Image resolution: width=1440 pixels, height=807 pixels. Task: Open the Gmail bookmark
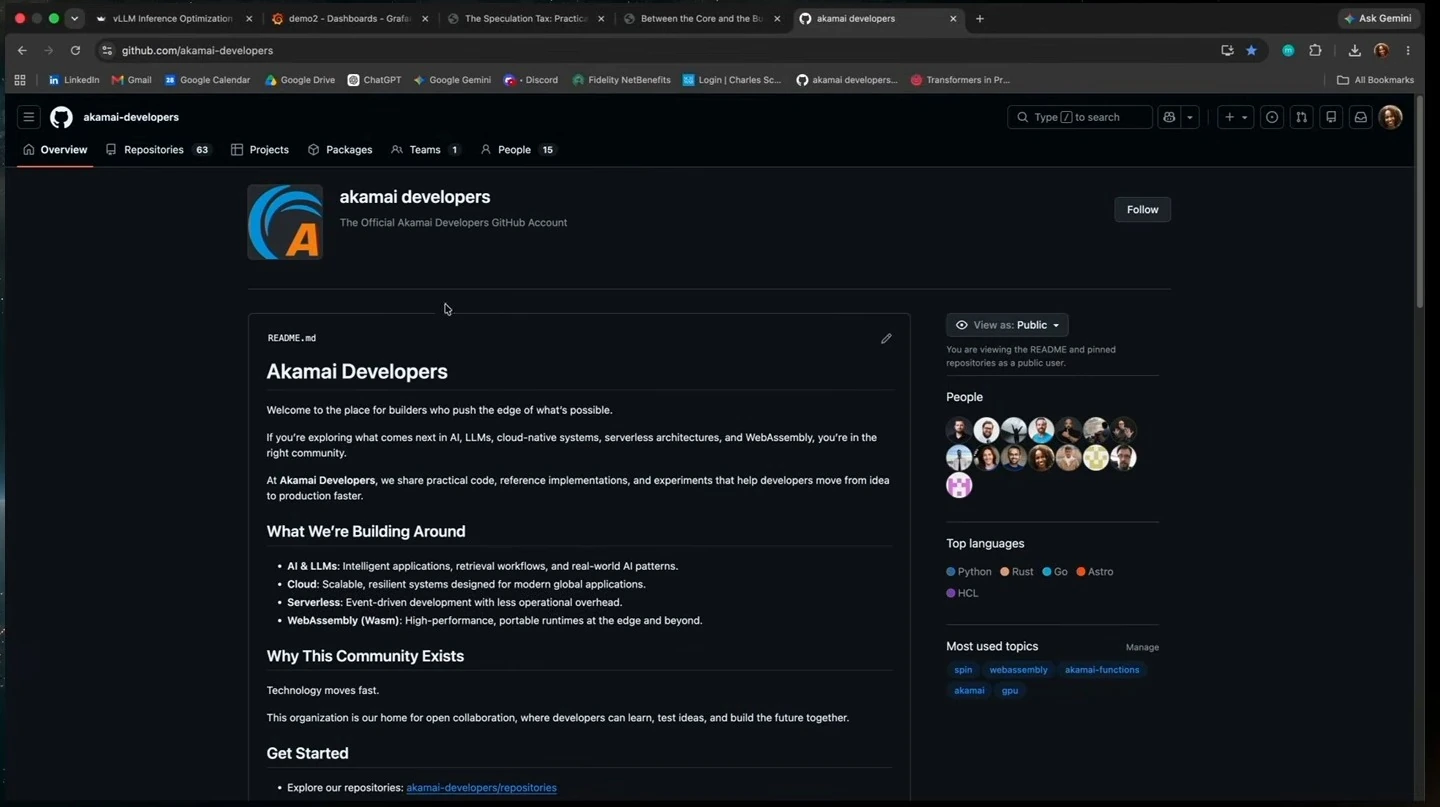click(131, 80)
